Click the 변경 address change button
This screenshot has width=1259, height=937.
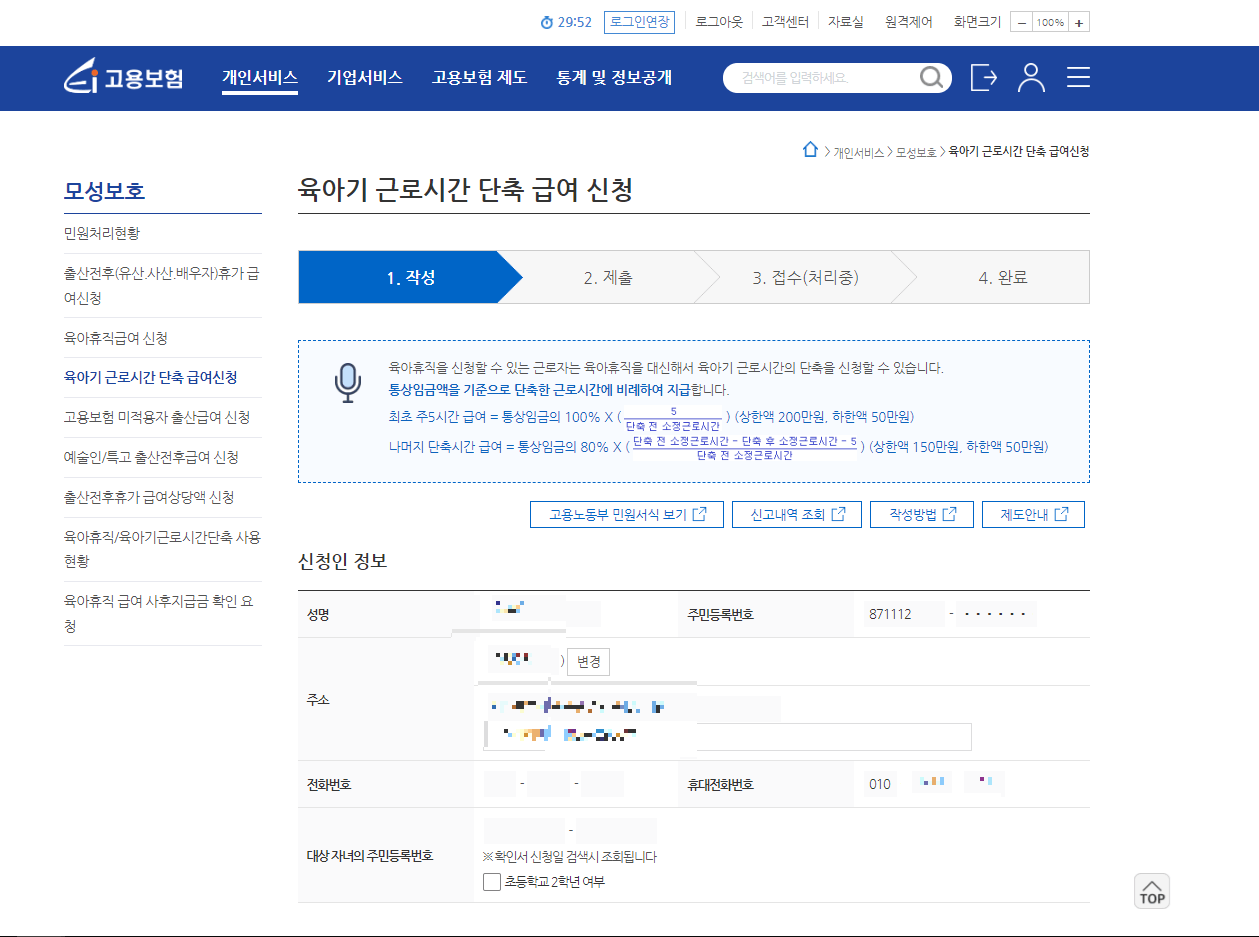click(x=587, y=661)
